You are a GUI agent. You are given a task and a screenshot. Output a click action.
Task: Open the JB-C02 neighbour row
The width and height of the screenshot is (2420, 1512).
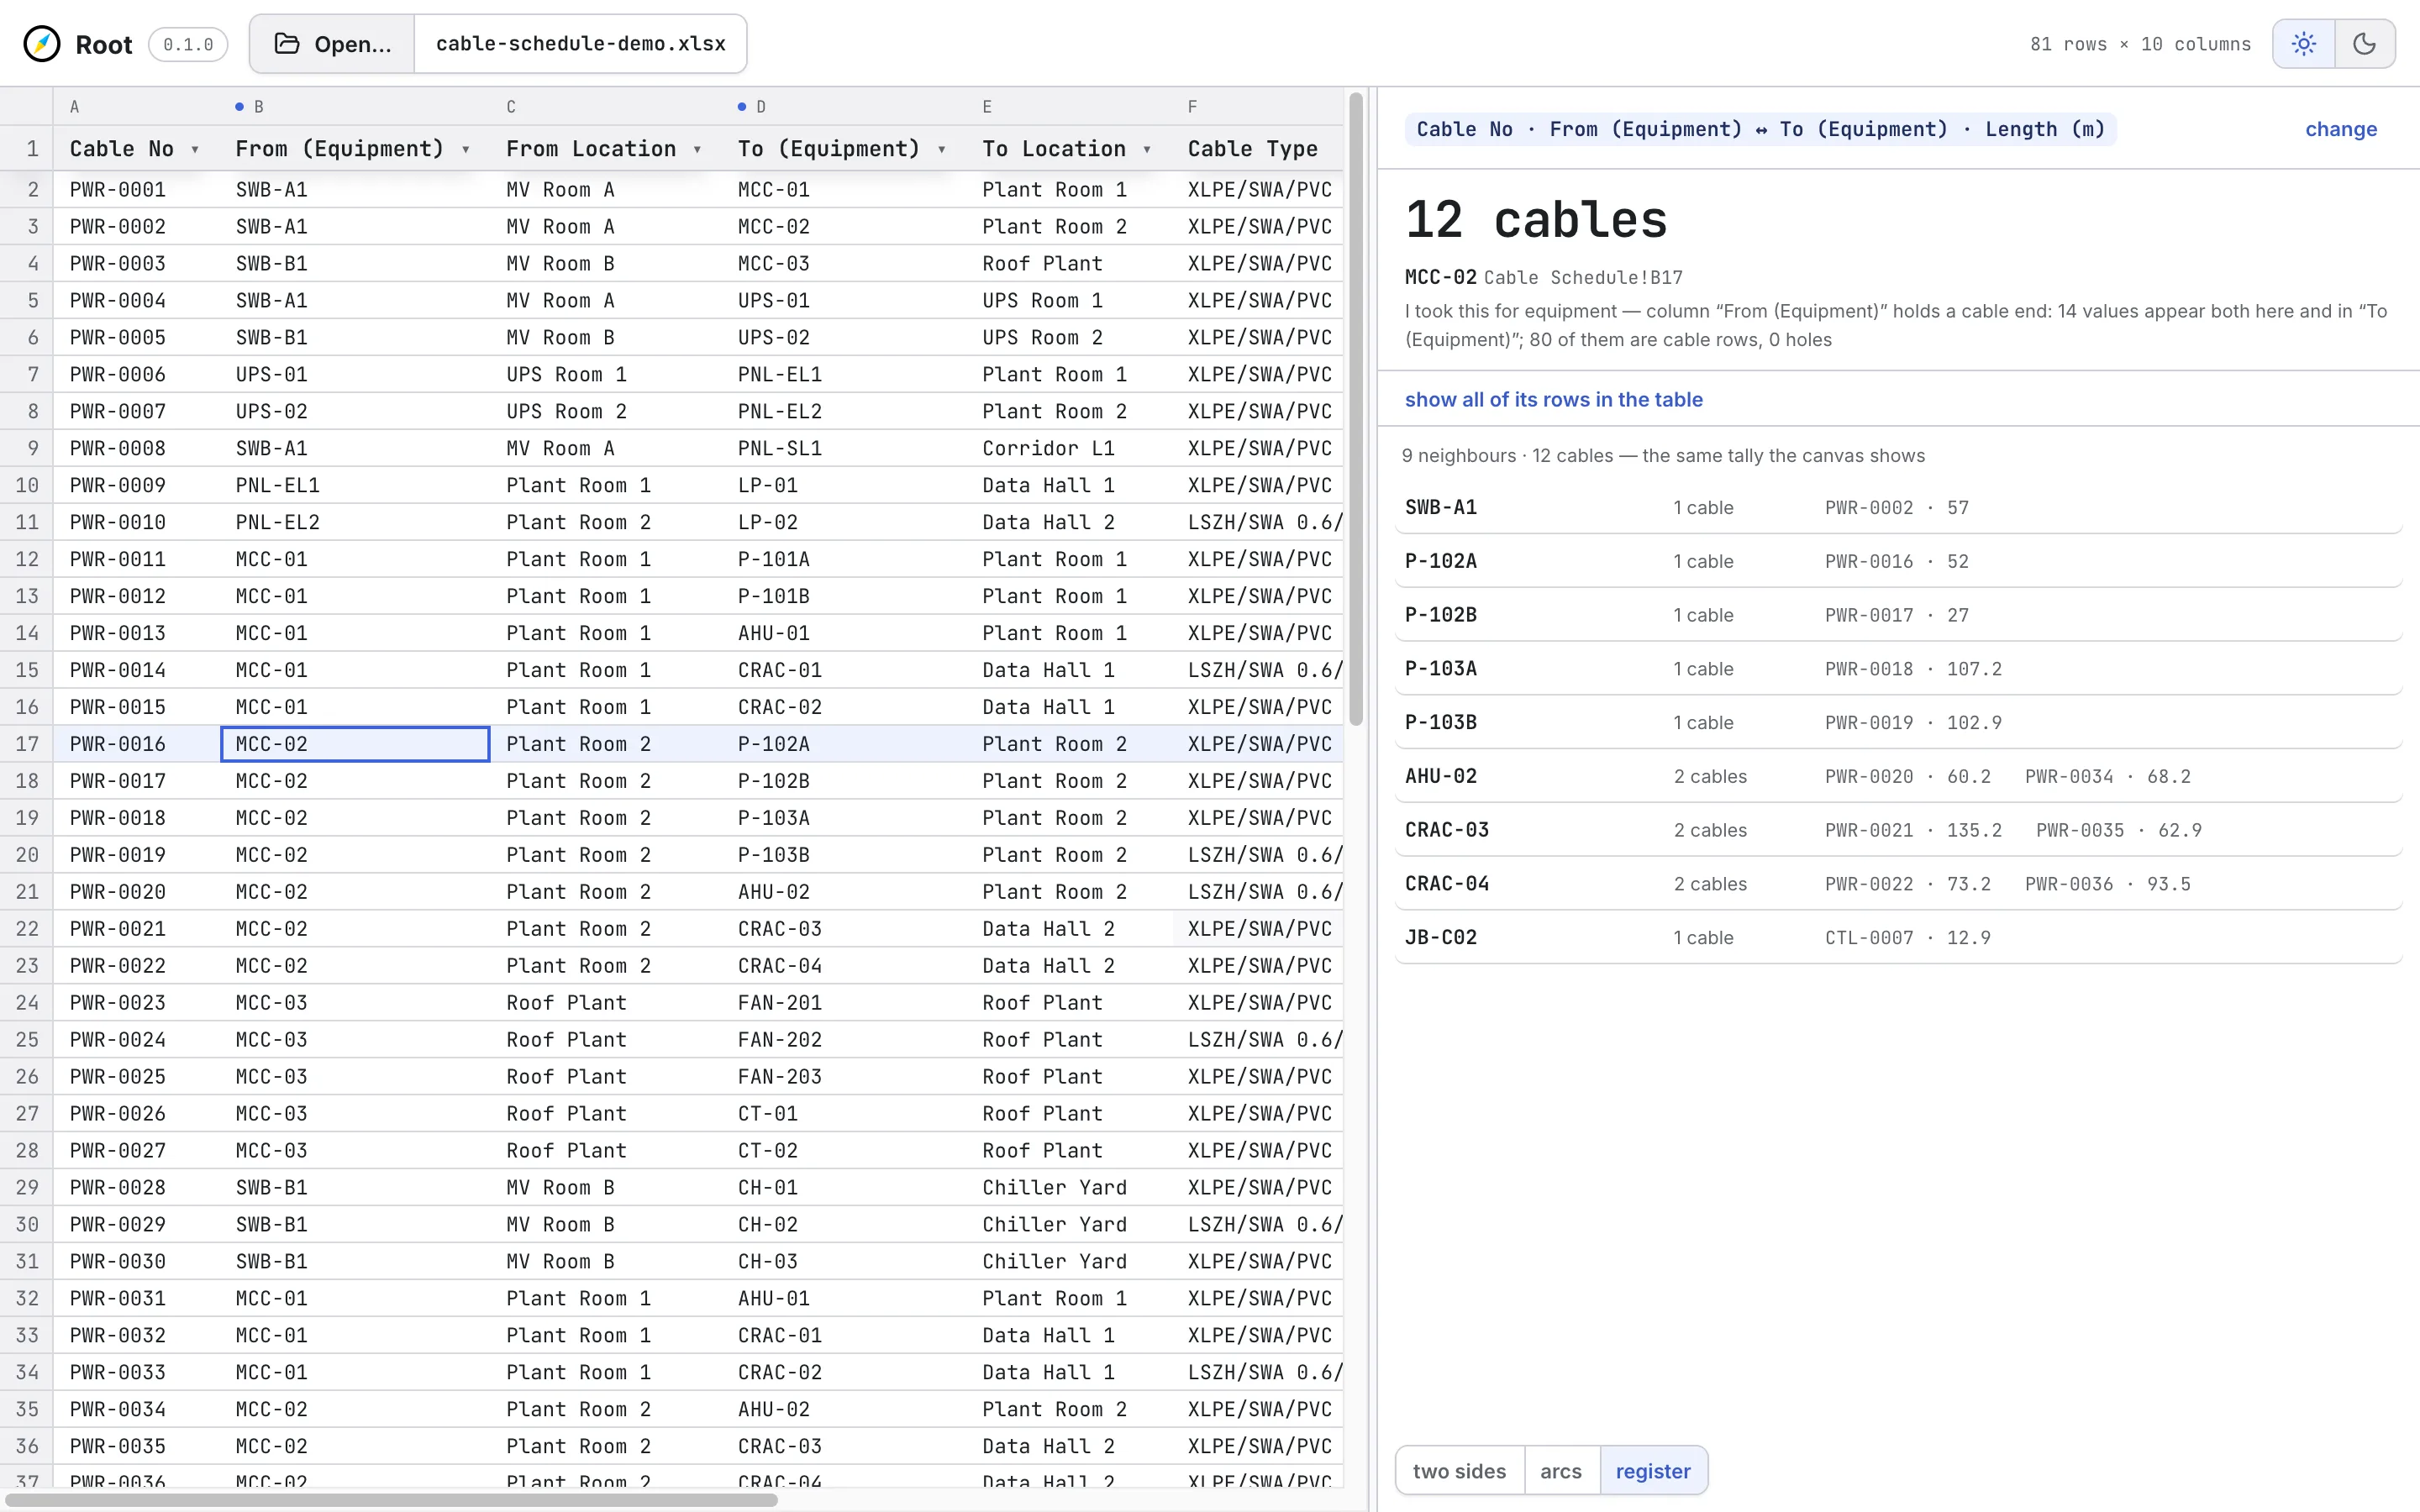(x=1898, y=938)
